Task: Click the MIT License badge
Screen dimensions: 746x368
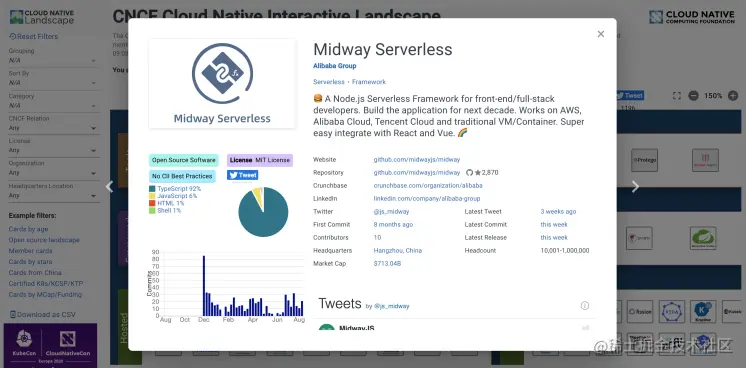Action: click(260, 160)
